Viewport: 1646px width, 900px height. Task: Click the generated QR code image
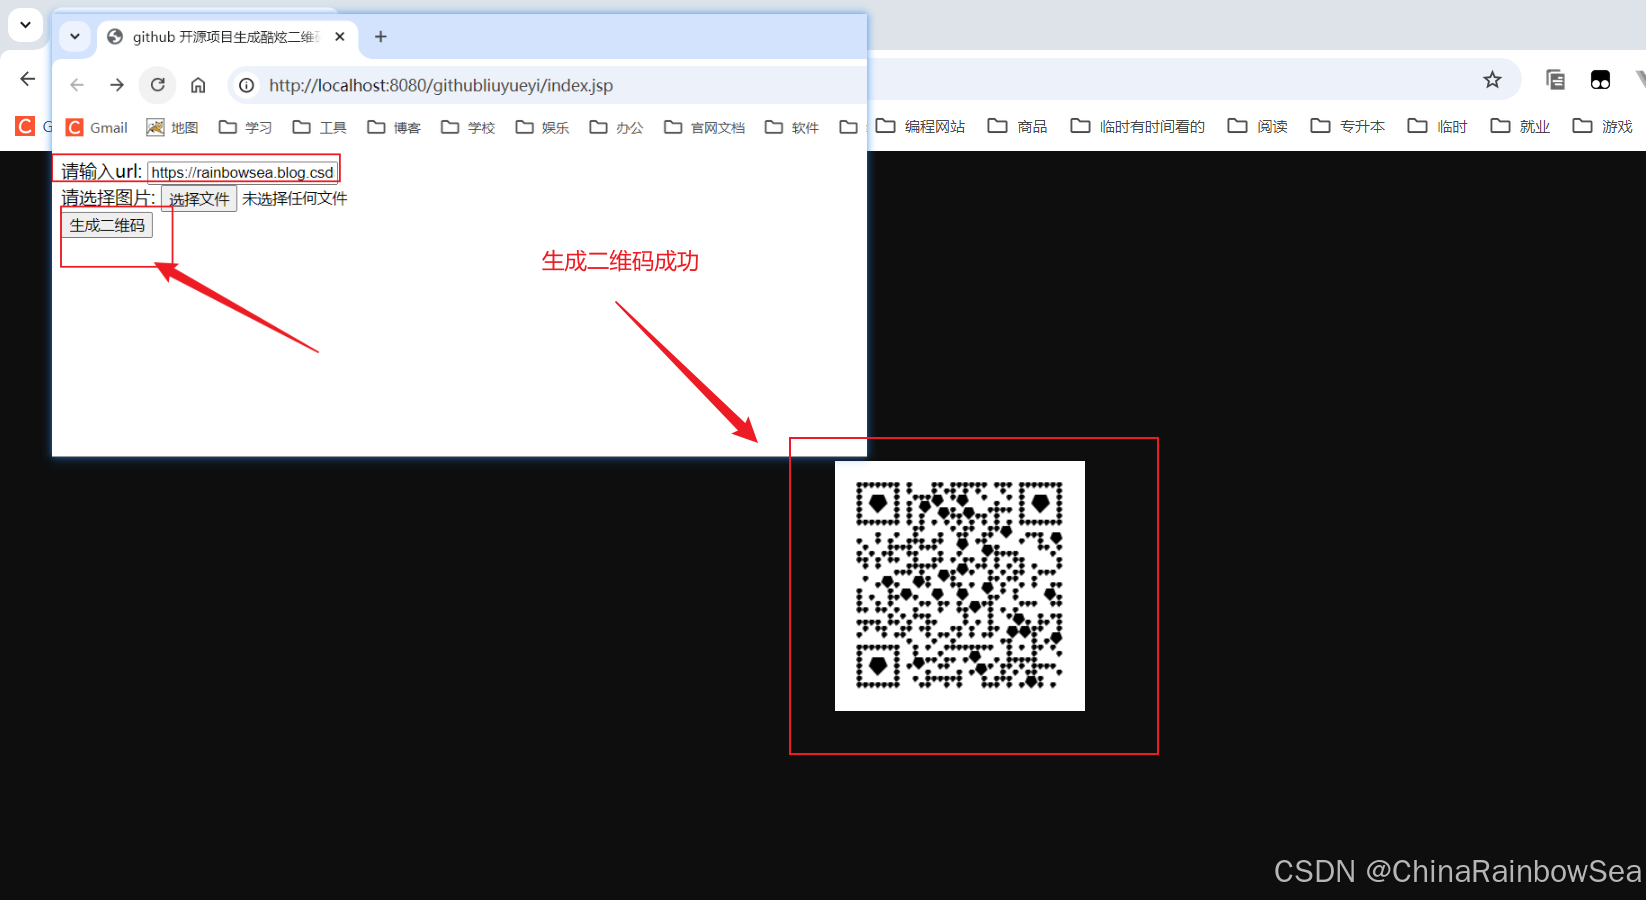[960, 586]
